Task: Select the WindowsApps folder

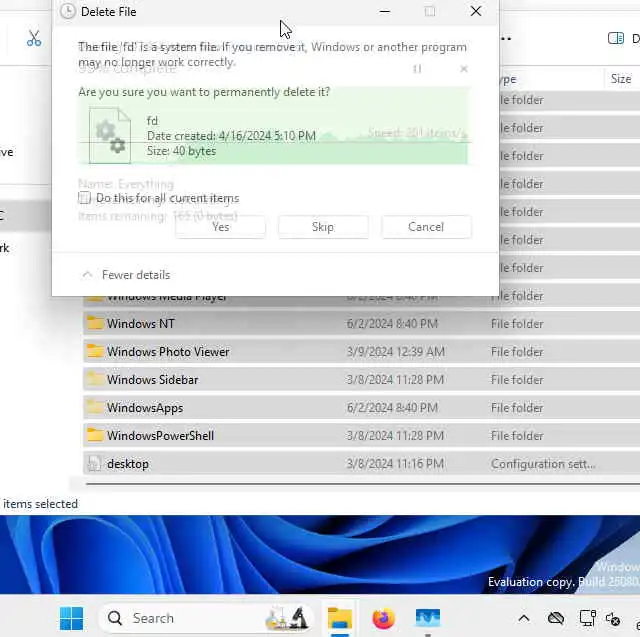Action: coord(361,408)
